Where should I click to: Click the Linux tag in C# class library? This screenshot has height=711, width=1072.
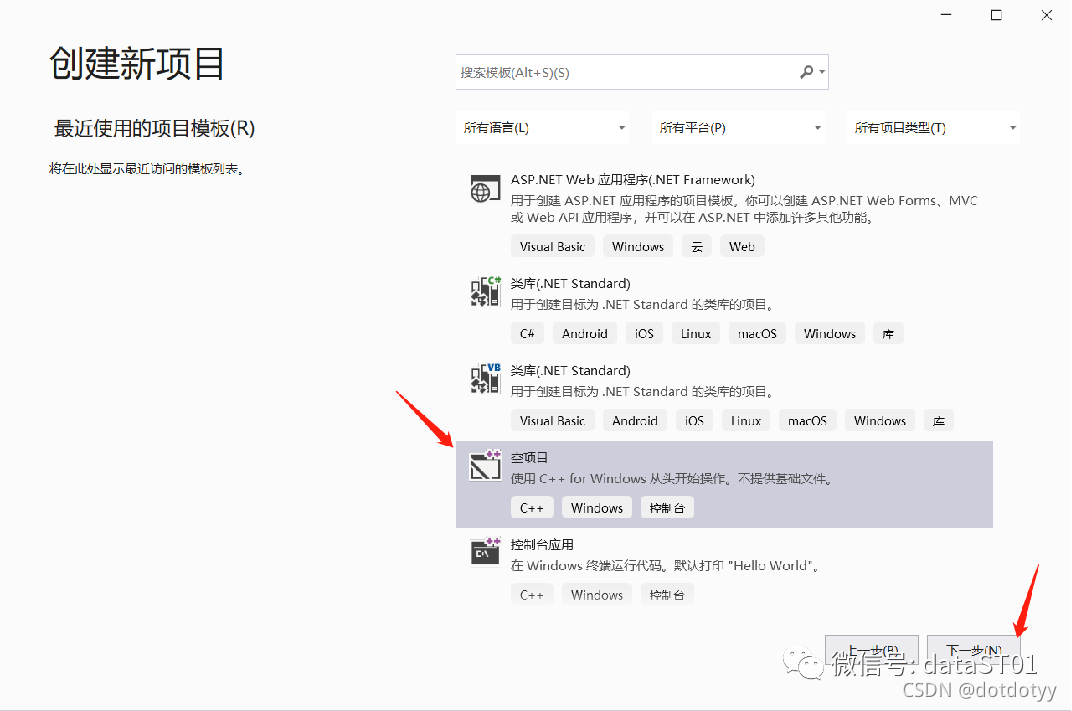coord(696,334)
